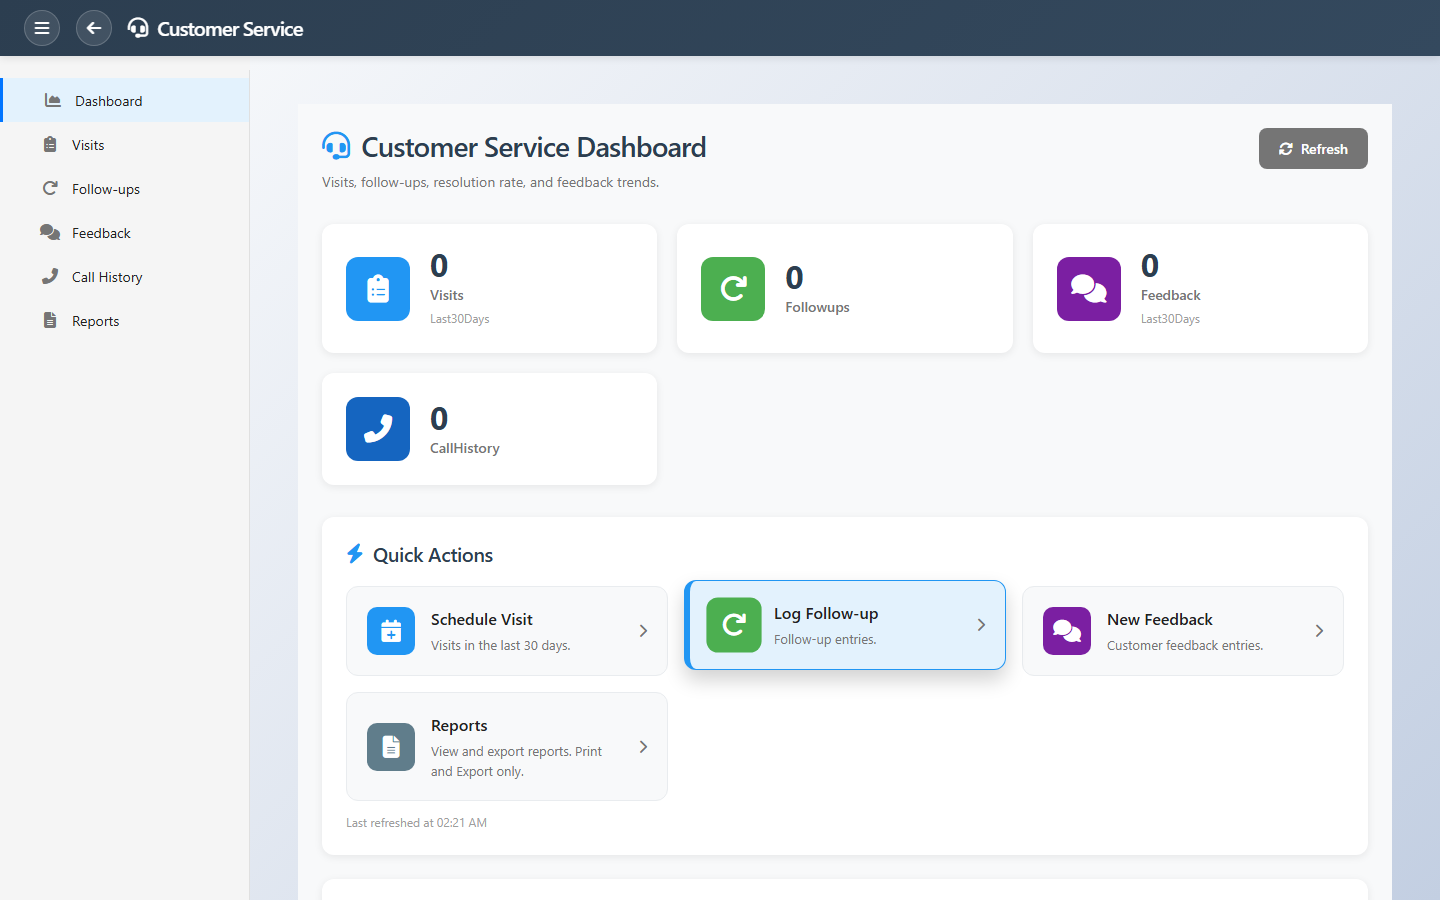Click the New Feedback quick action title
The height and width of the screenshot is (900, 1440).
[x=1159, y=620]
